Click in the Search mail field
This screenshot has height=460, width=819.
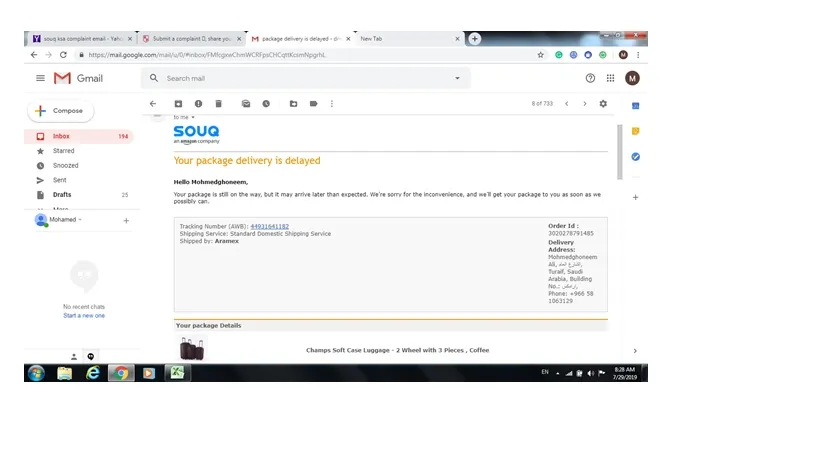point(308,78)
